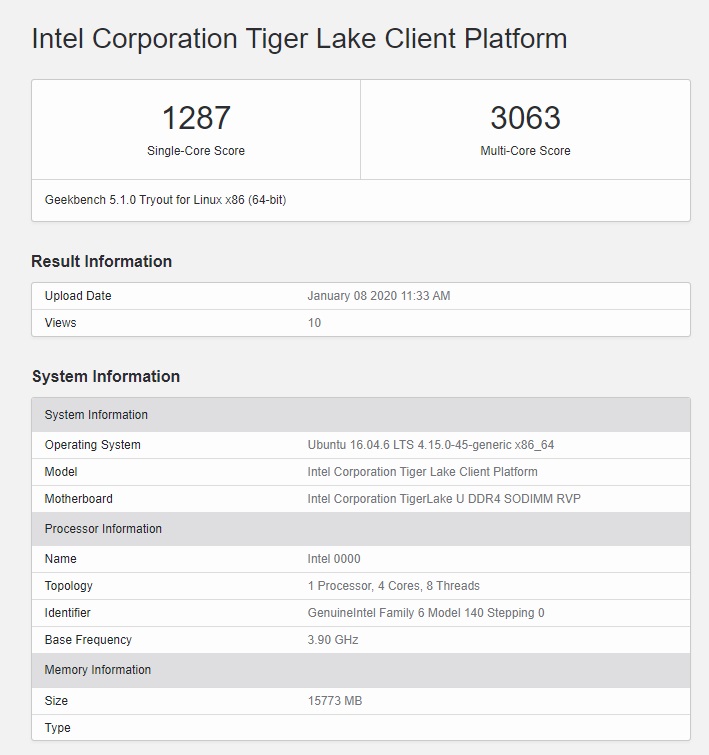709x755 pixels.
Task: Select the views count 10
Action: click(314, 323)
